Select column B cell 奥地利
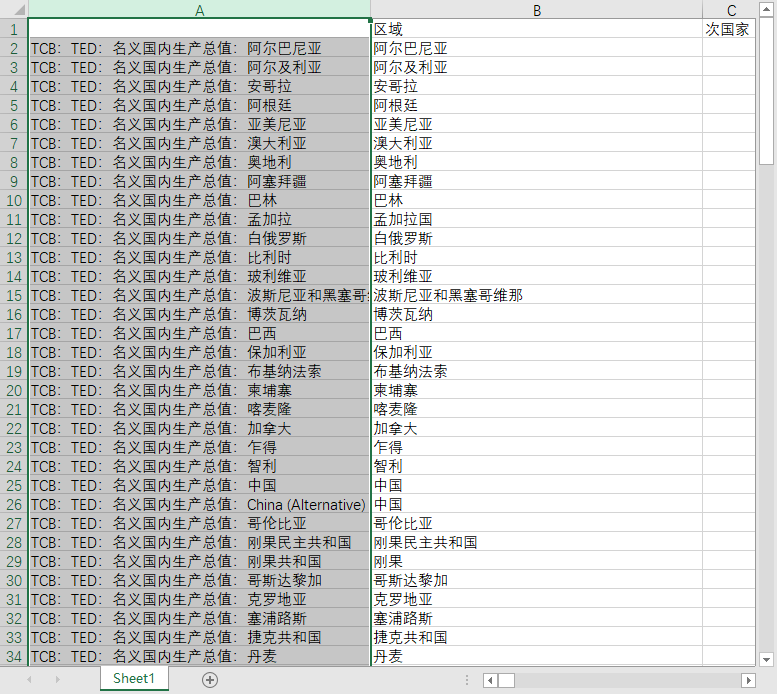Screen dimensions: 777x694 pyautogui.click(x=537, y=162)
